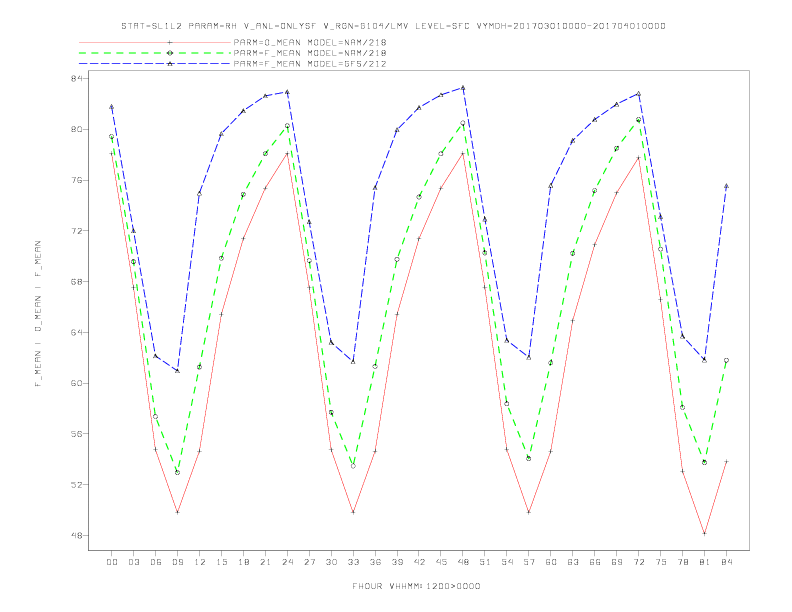
Task: Click red observed plus marker at hour 81
Action: (705, 533)
